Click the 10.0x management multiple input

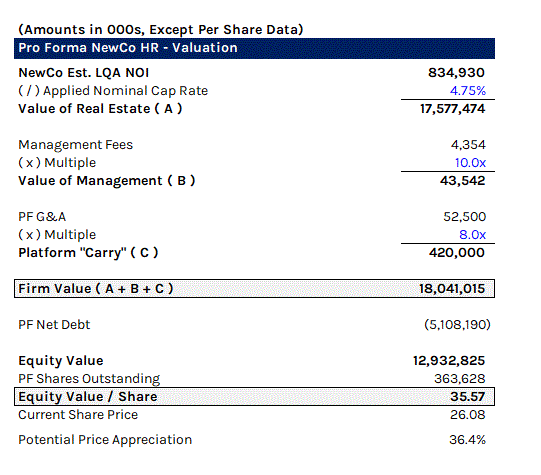click(x=470, y=162)
